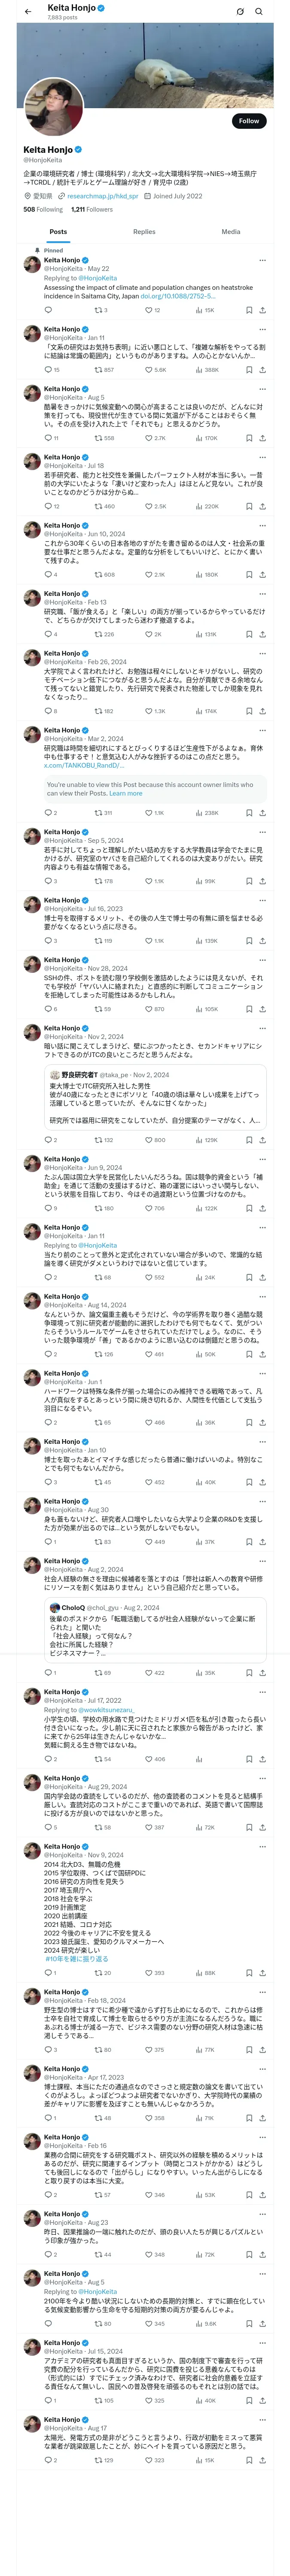This screenshot has height=2576, width=290.
Task: Open the more menu on the pinned post
Action: 262,260
